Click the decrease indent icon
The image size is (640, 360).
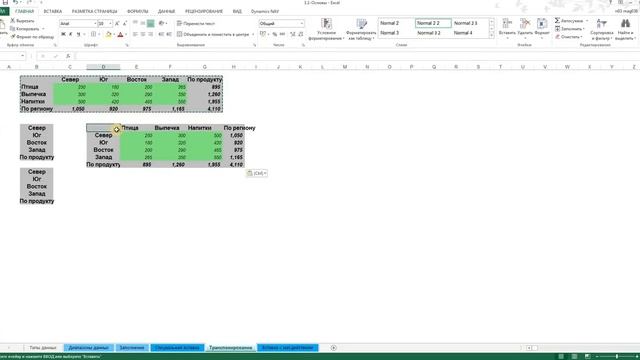click(x=161, y=34)
